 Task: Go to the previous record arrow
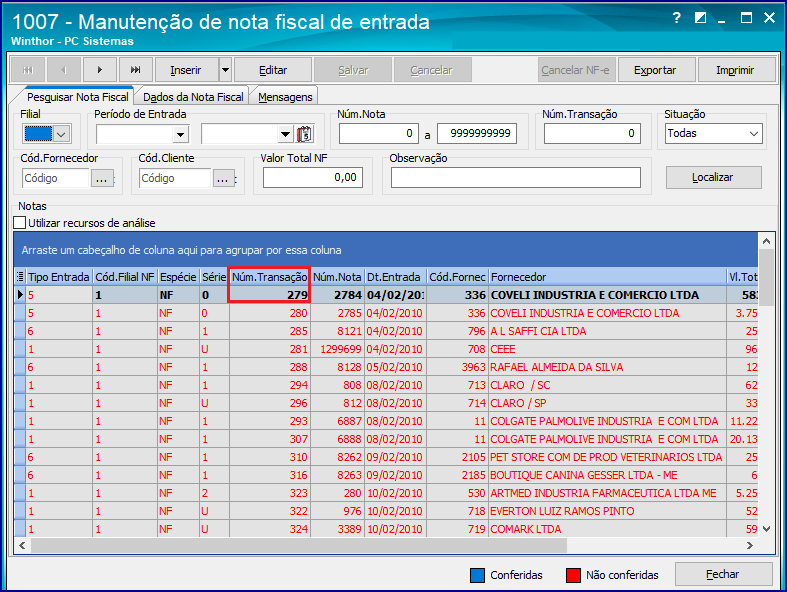click(x=64, y=70)
